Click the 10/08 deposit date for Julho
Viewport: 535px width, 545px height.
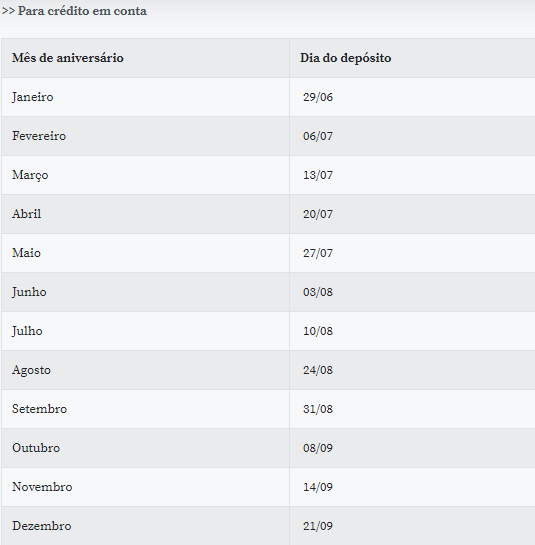coord(318,331)
